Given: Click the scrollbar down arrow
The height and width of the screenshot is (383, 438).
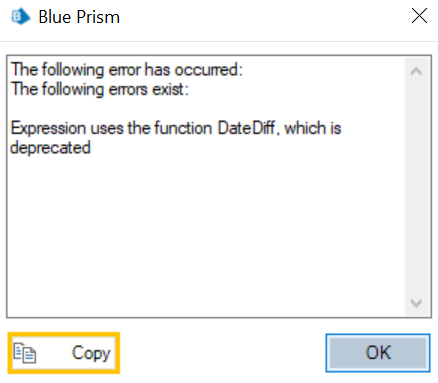Looking at the screenshot, I should 416,303.
